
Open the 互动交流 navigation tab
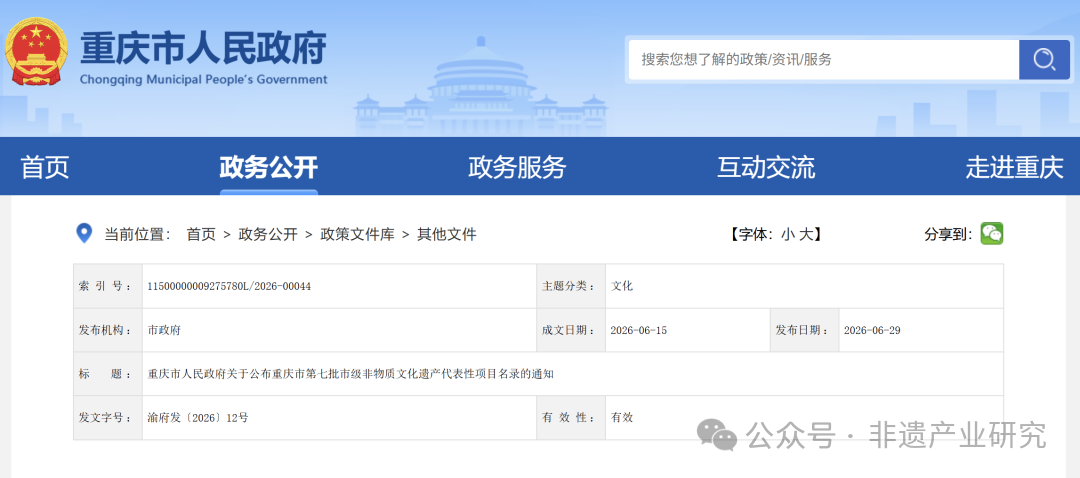point(766,167)
